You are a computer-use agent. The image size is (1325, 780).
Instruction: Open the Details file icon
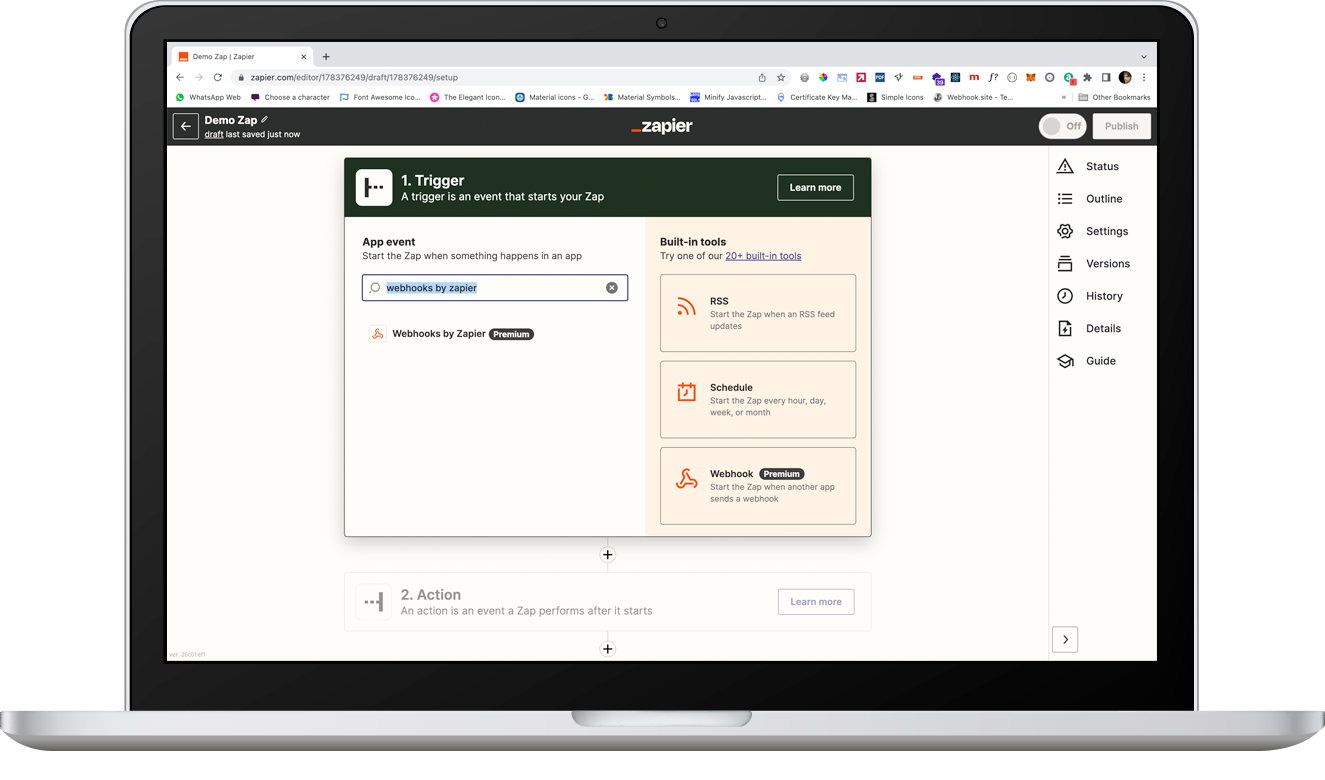point(1065,328)
